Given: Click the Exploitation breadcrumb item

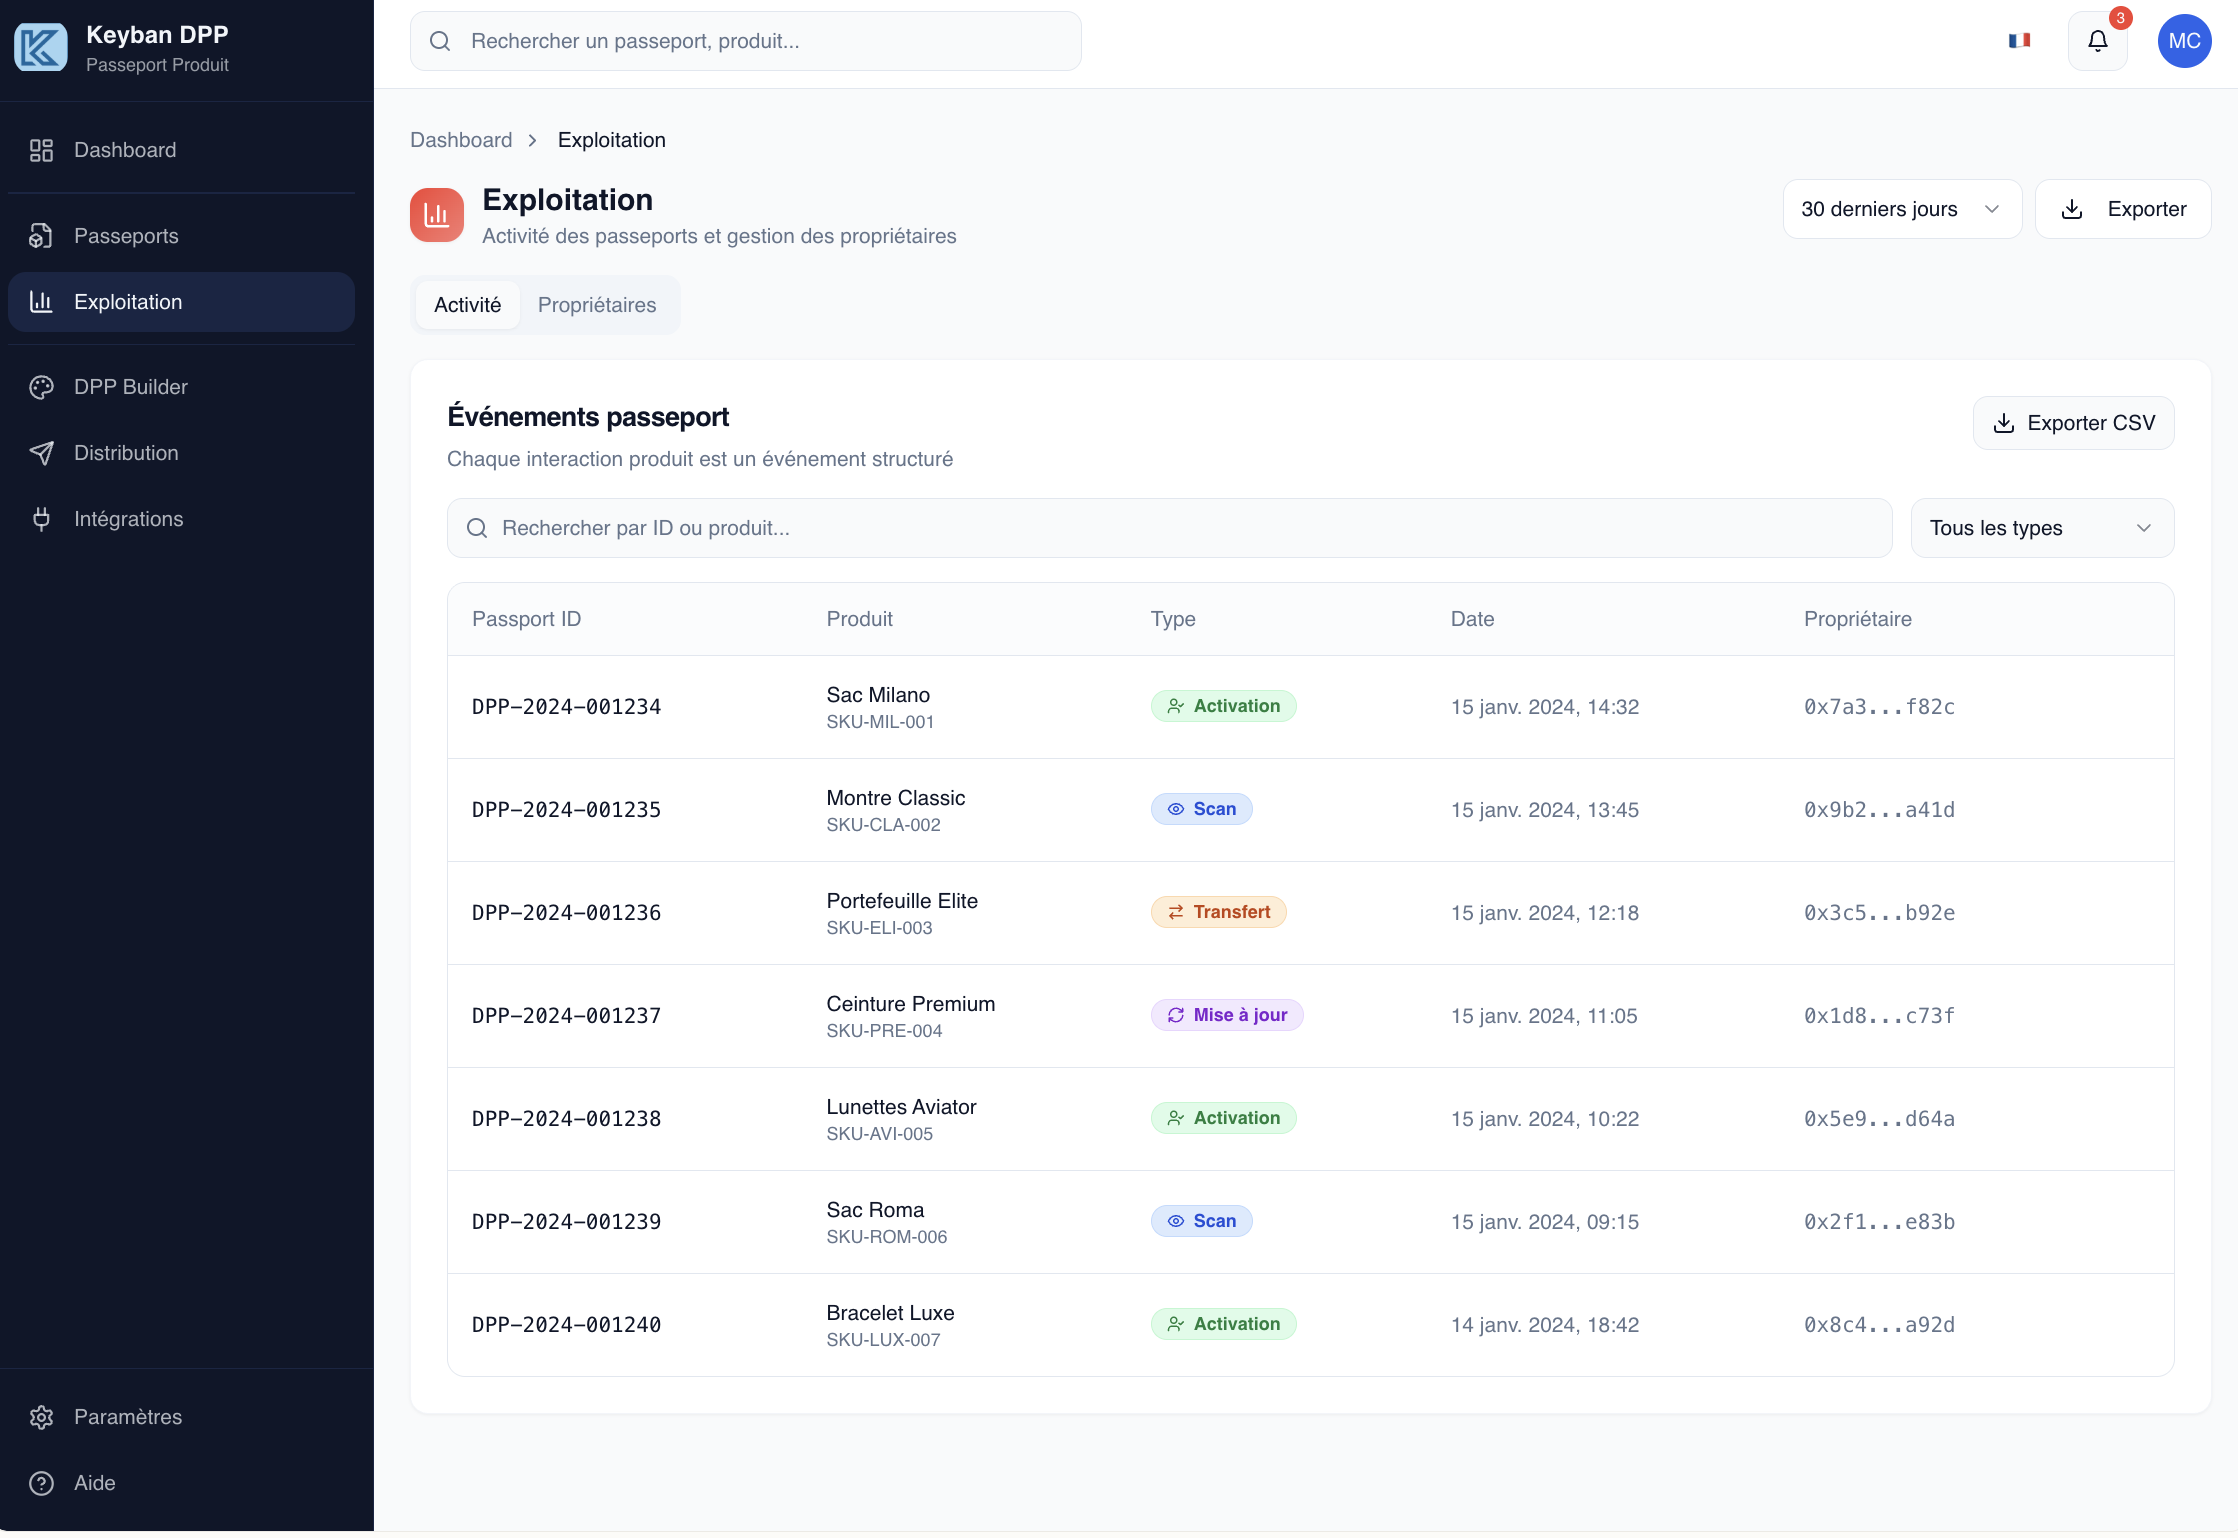Looking at the screenshot, I should coord(612,140).
